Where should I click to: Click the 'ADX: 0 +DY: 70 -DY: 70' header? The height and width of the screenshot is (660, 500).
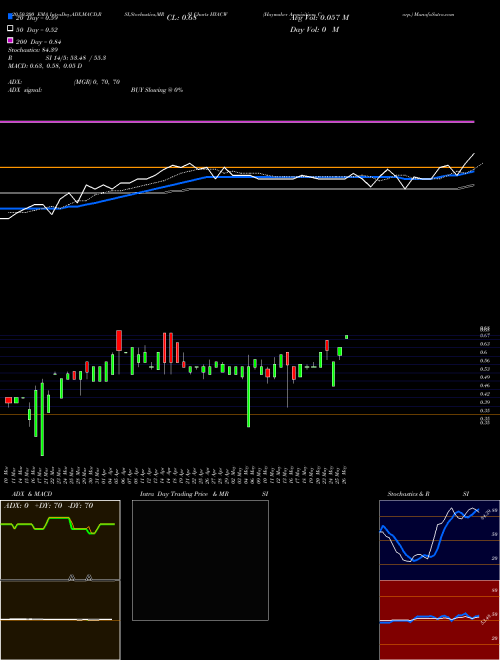48,506
